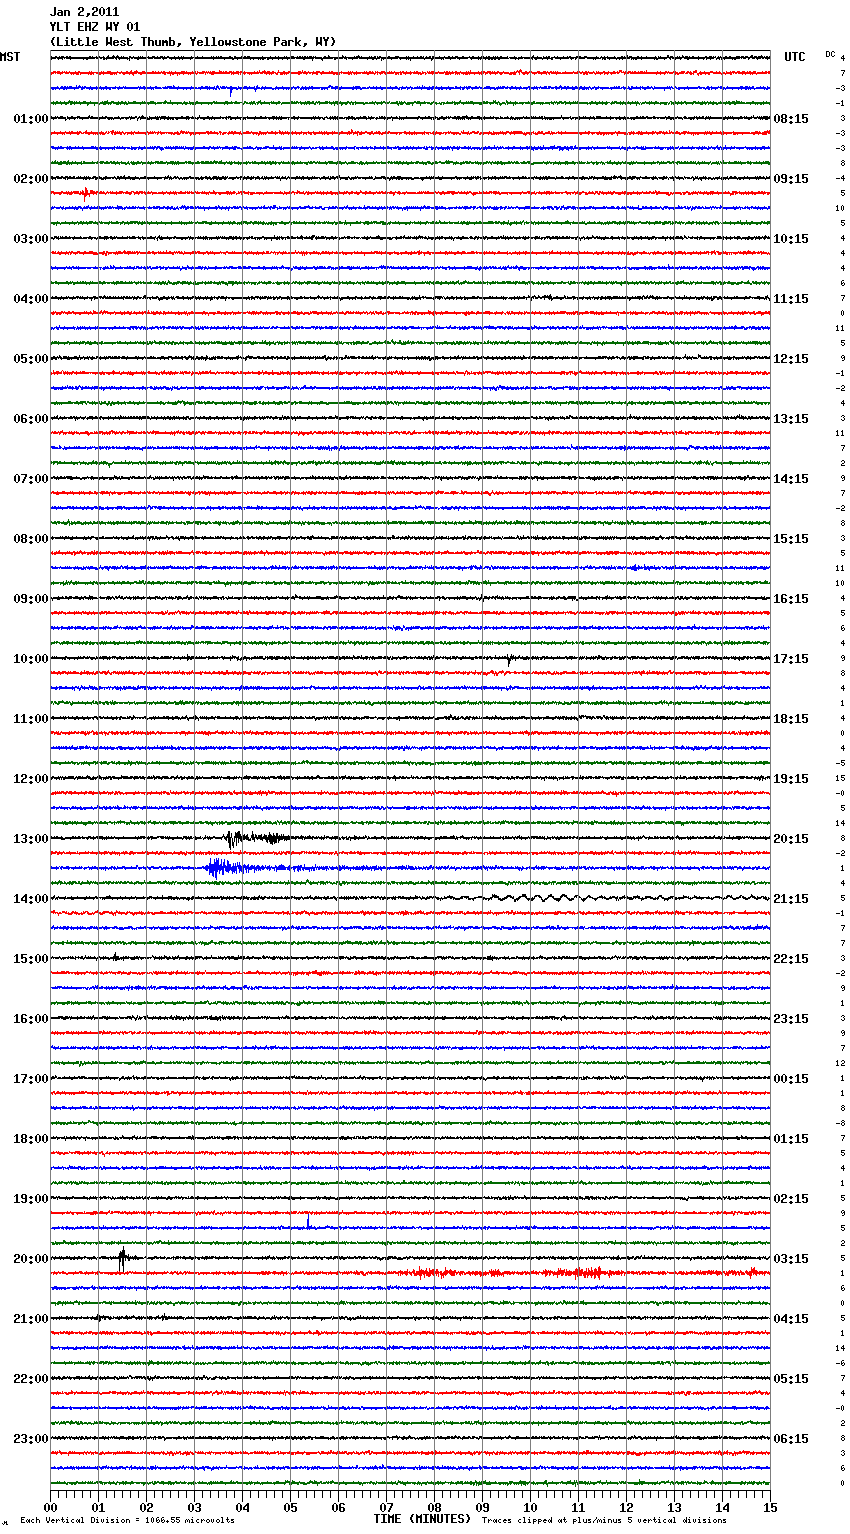The width and height of the screenshot is (850, 1534).
Task: Click the 14:15 UTC time label
Action: click(x=791, y=479)
